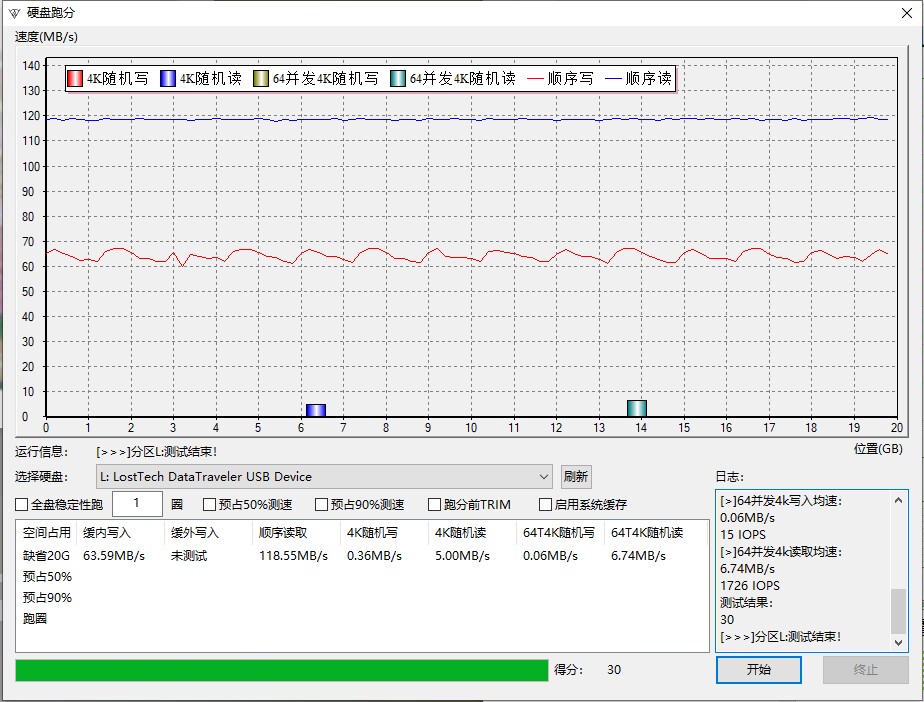Image resolution: width=924 pixels, height=702 pixels.
Task: Click the 缺省20G row label
Action: 46,556
